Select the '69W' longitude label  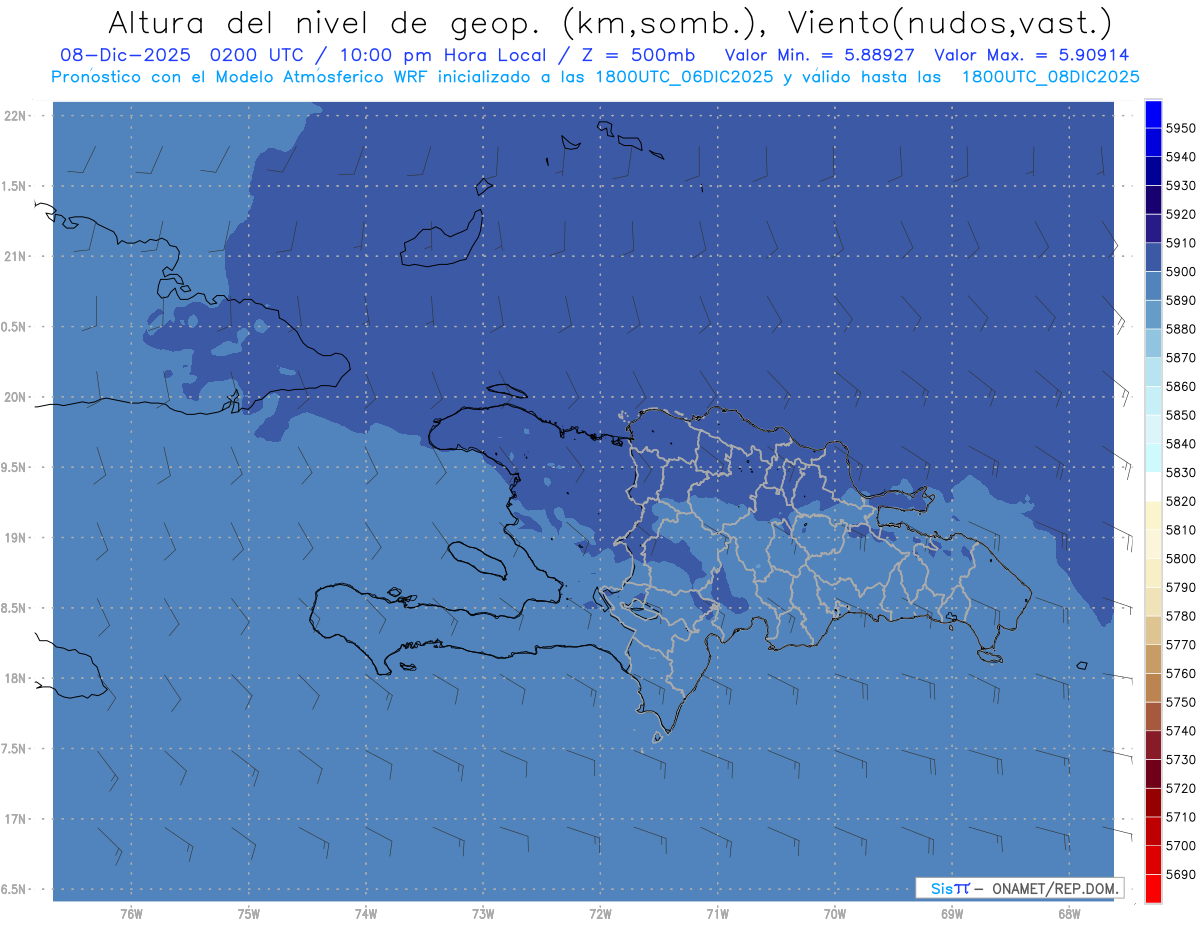point(951,914)
